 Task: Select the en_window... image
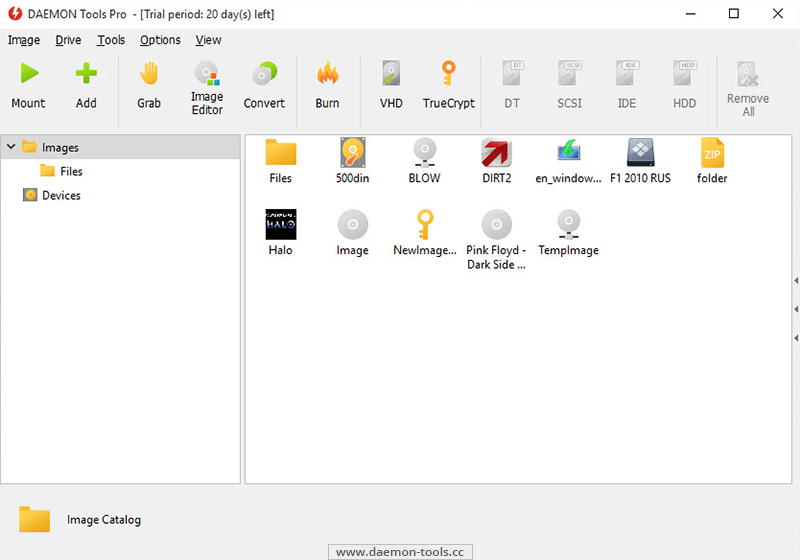point(568,161)
